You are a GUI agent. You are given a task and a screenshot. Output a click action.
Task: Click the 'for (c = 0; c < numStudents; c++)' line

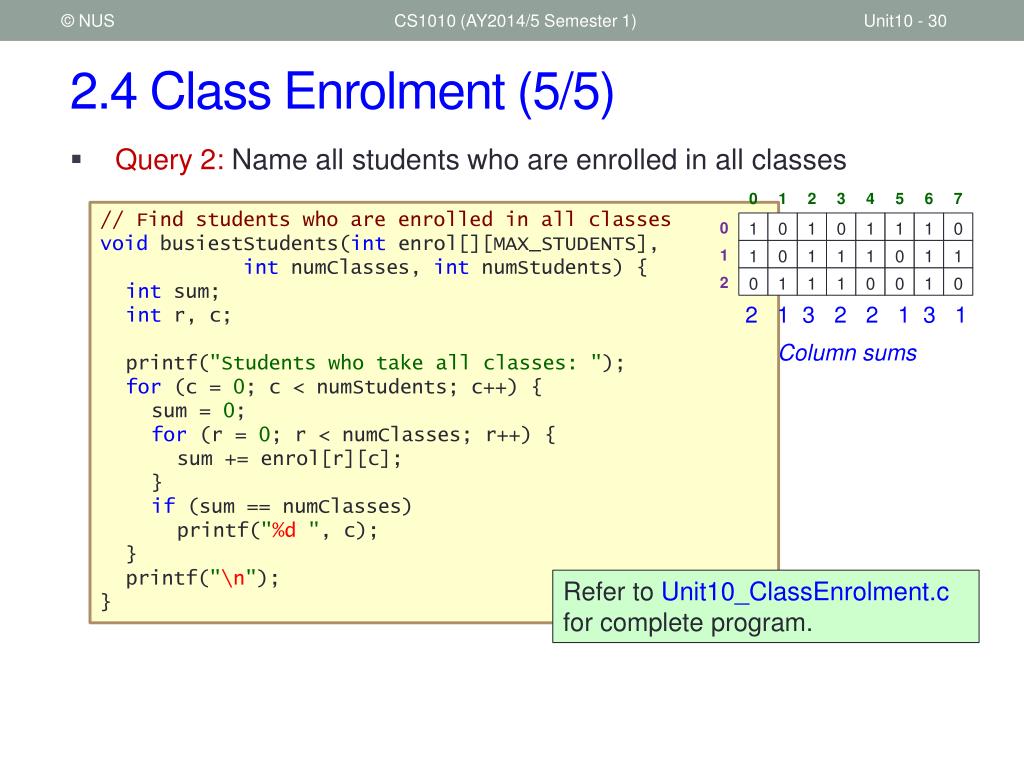click(334, 387)
